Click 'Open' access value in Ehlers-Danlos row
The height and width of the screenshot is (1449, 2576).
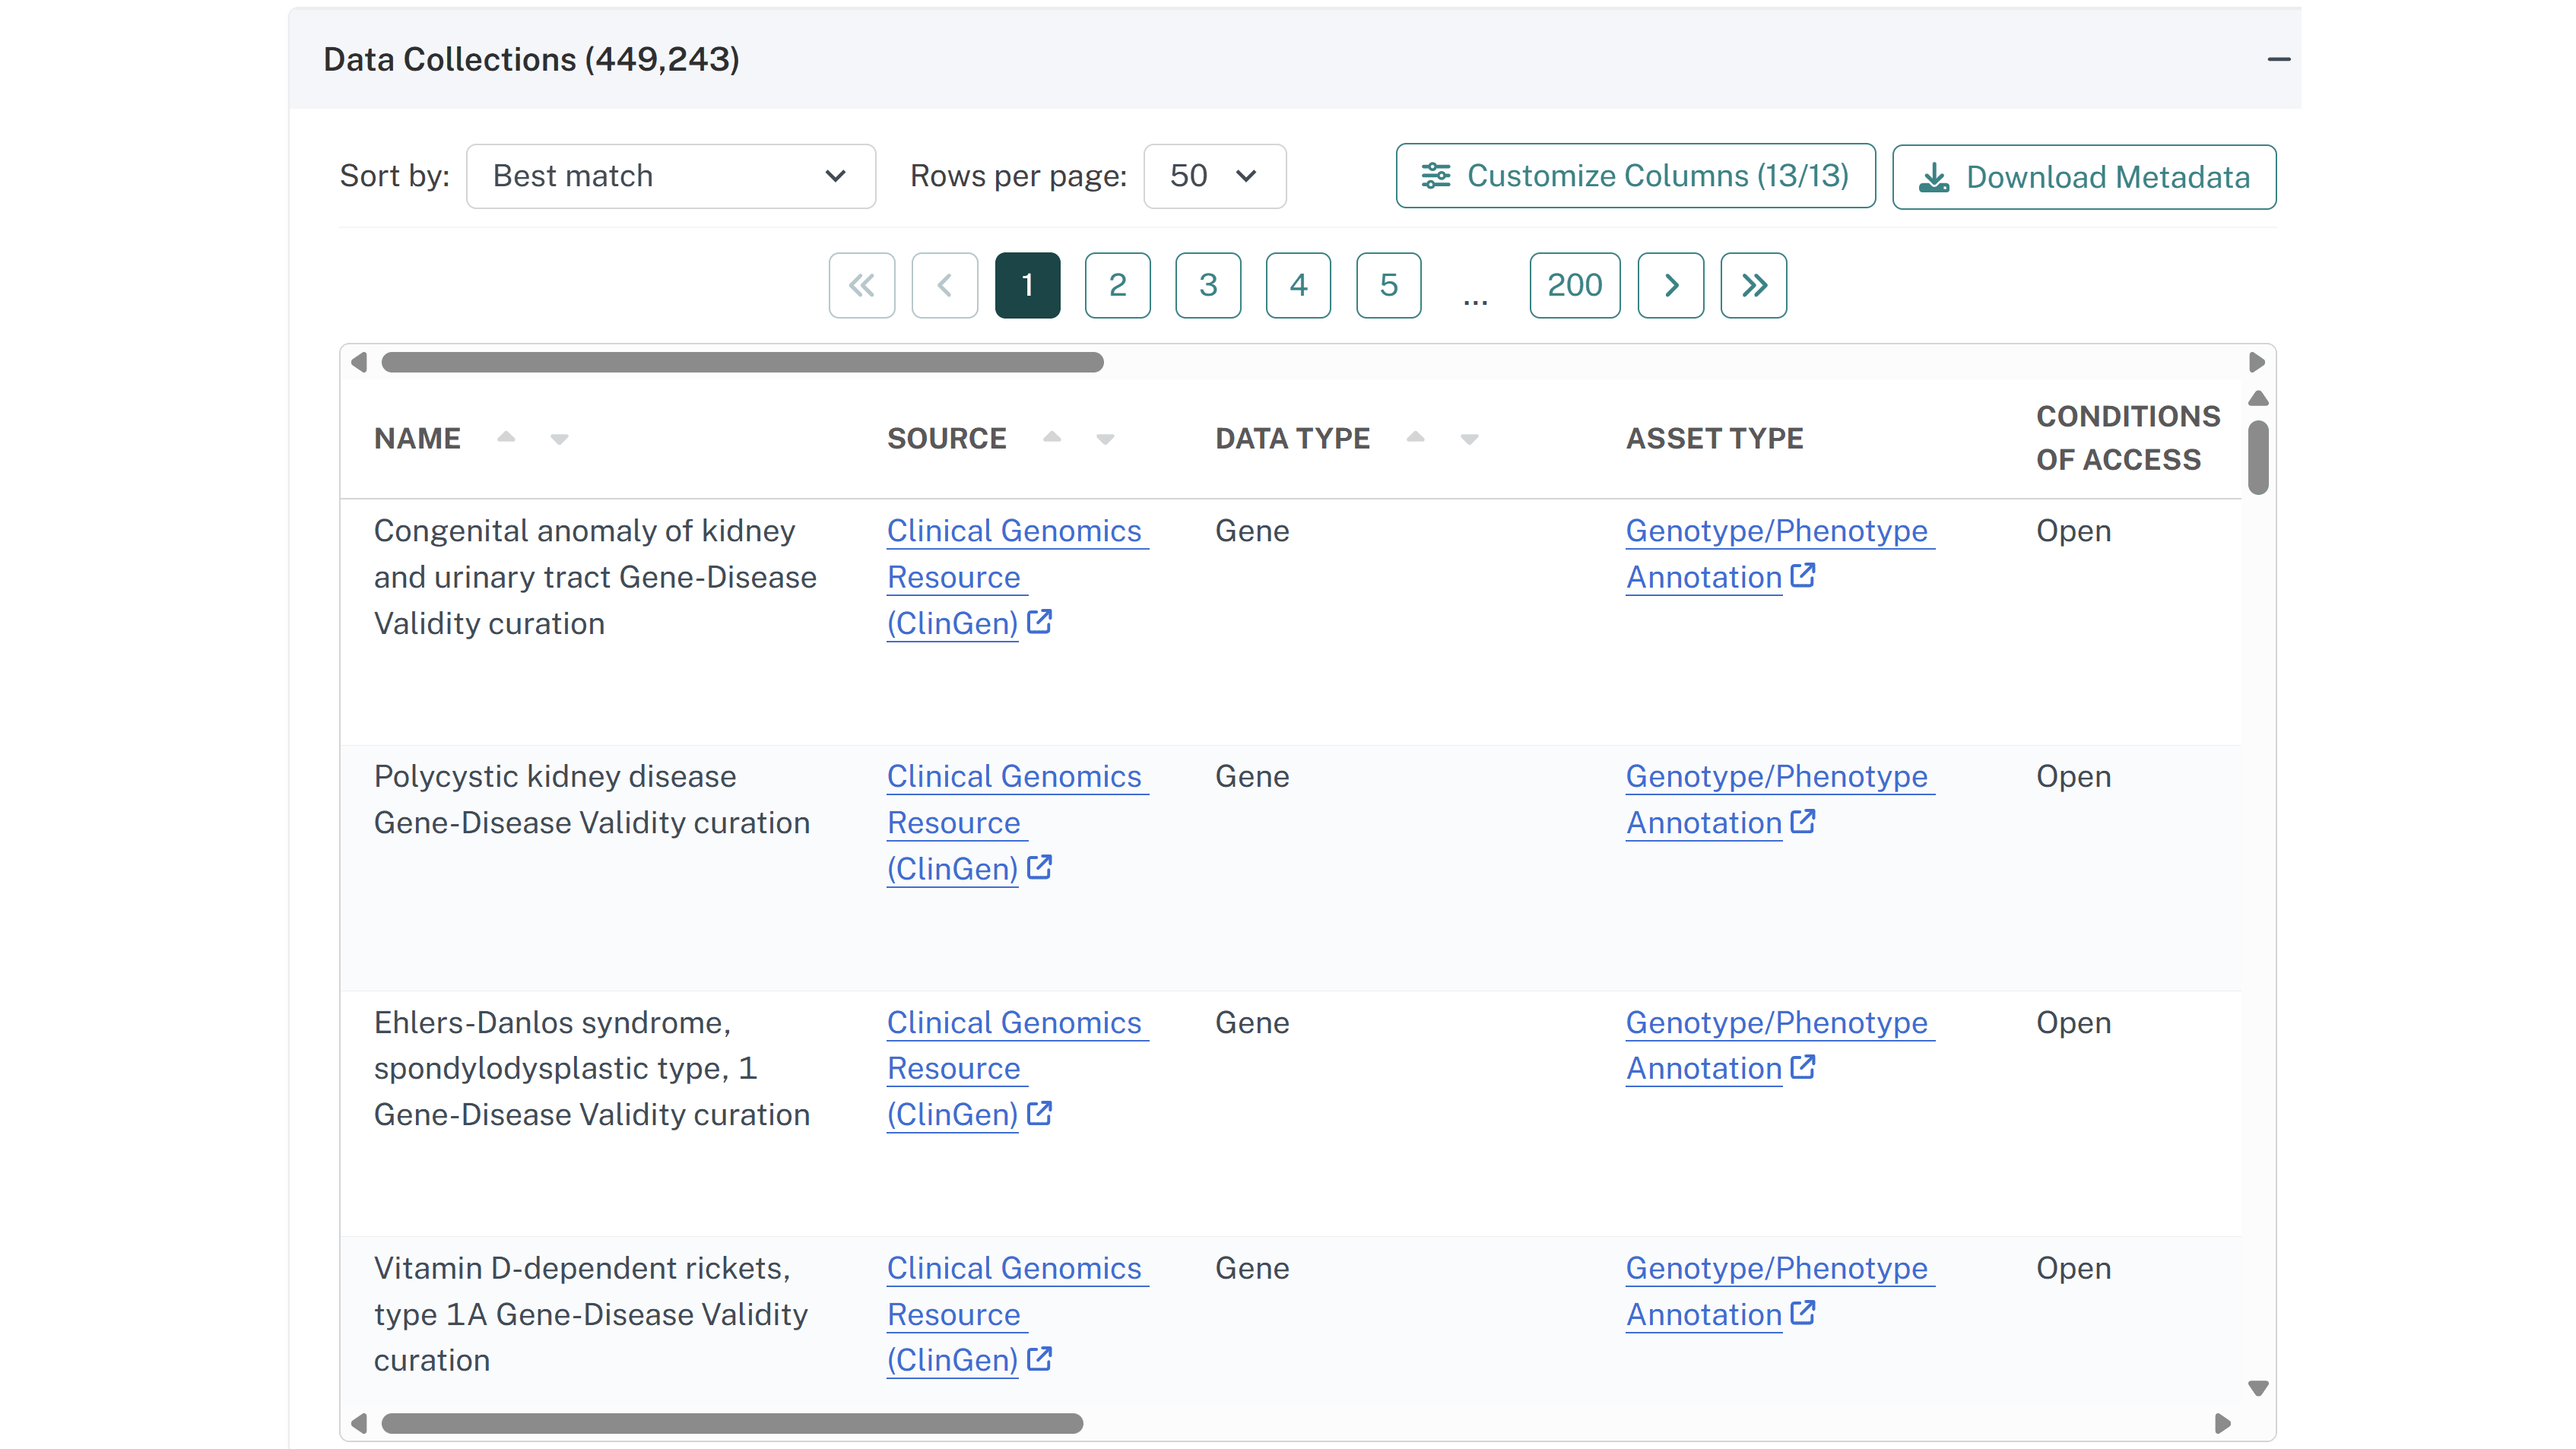pos(2074,1023)
